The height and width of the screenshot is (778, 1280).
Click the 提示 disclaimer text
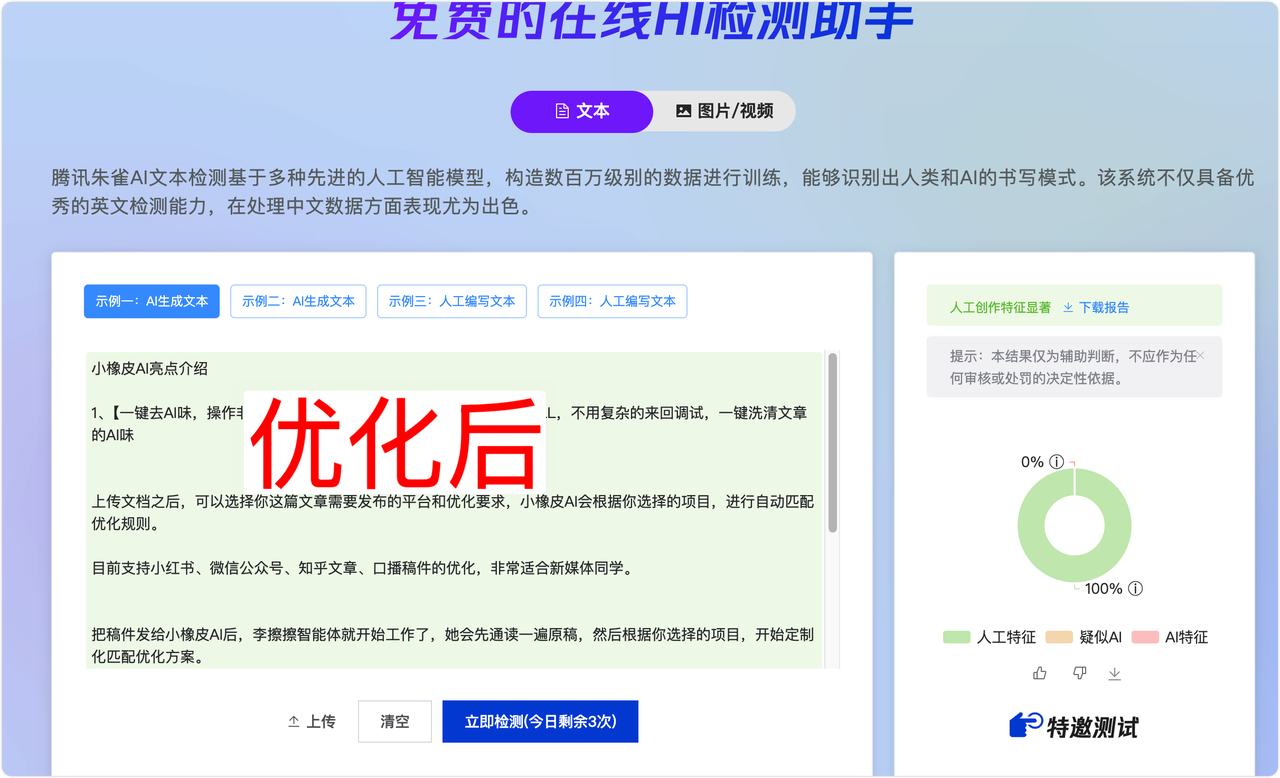tap(1073, 367)
